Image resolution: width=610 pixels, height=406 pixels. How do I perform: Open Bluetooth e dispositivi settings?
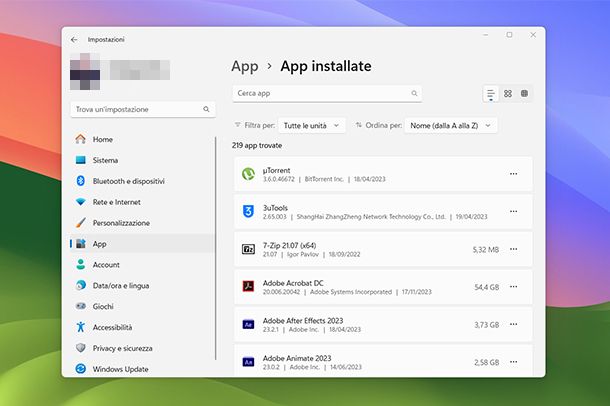click(x=142, y=181)
